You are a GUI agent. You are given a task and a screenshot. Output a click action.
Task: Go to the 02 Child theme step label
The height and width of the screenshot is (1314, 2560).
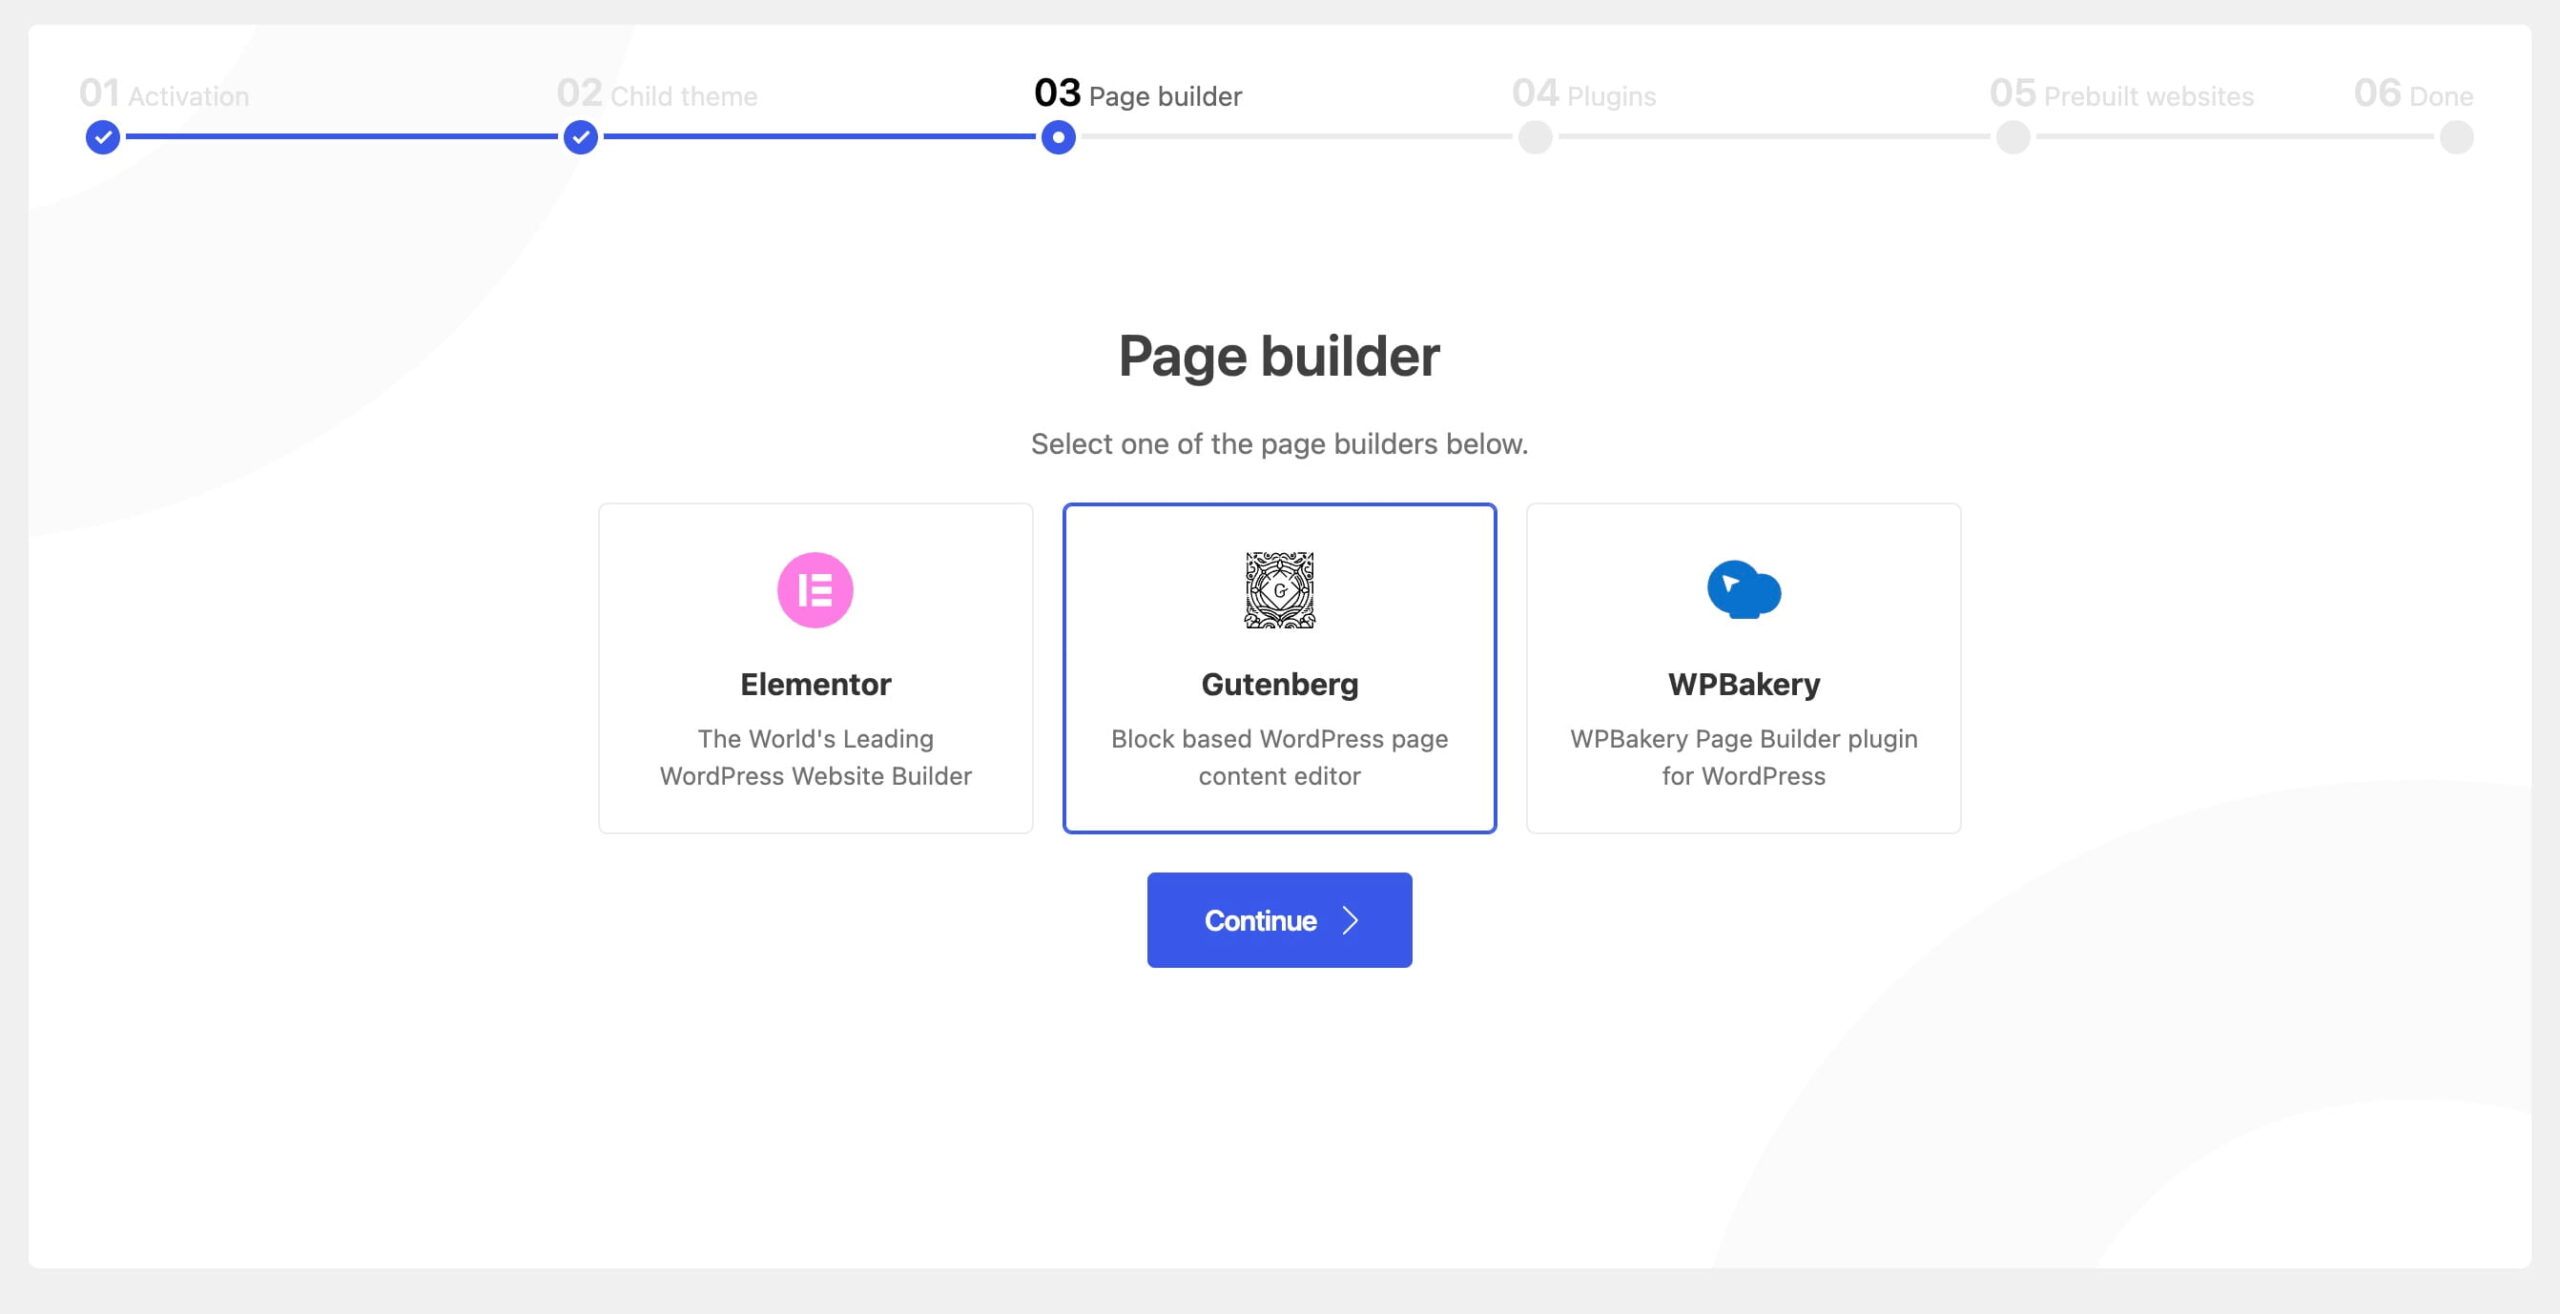(657, 94)
